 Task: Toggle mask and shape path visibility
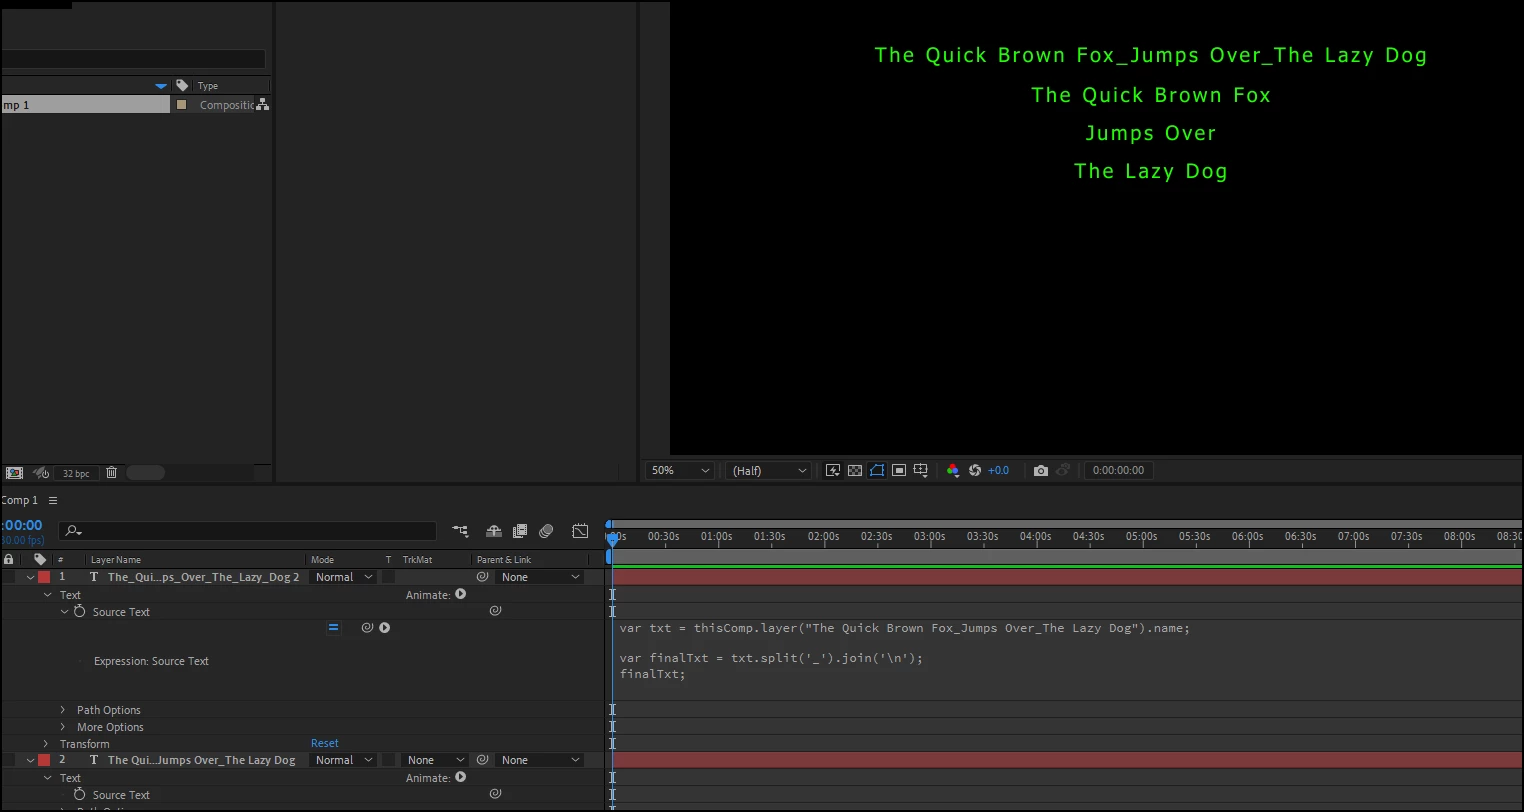(x=877, y=470)
